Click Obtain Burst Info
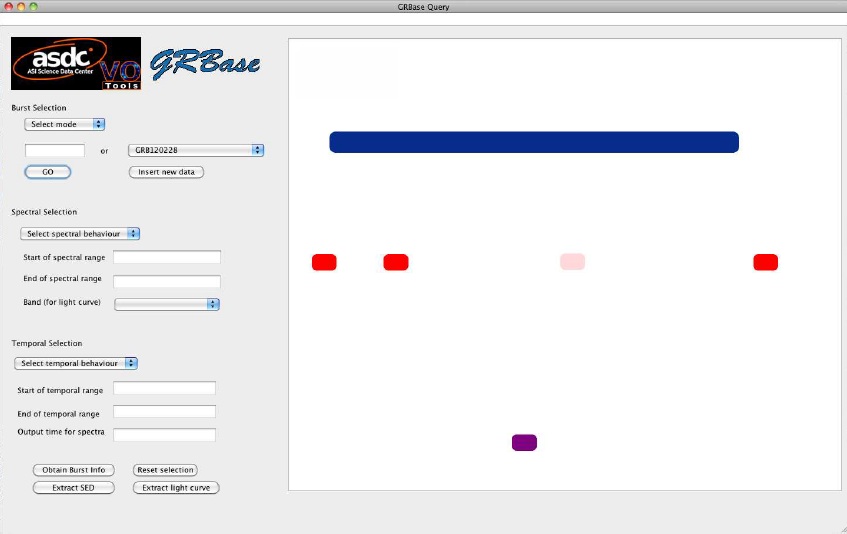 coord(74,470)
